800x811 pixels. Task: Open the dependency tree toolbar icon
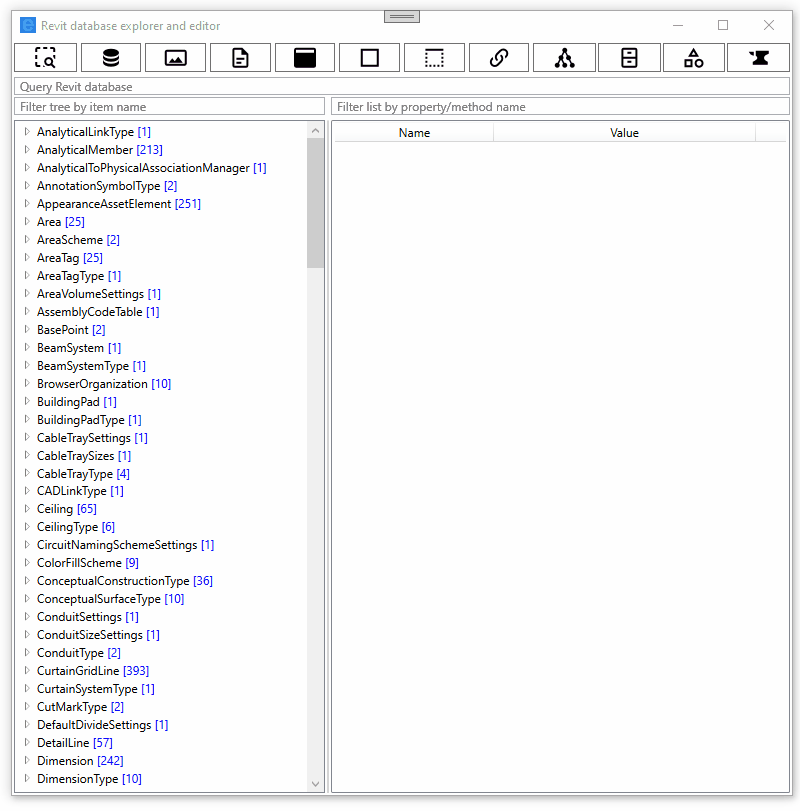tap(563, 58)
